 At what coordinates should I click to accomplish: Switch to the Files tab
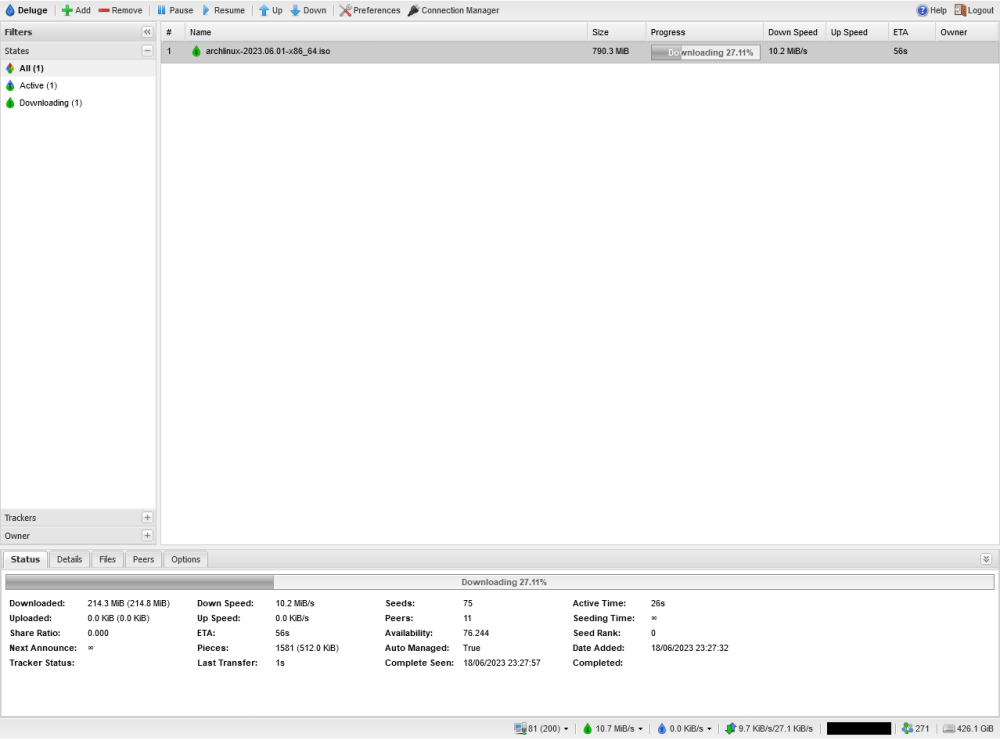click(x=108, y=559)
